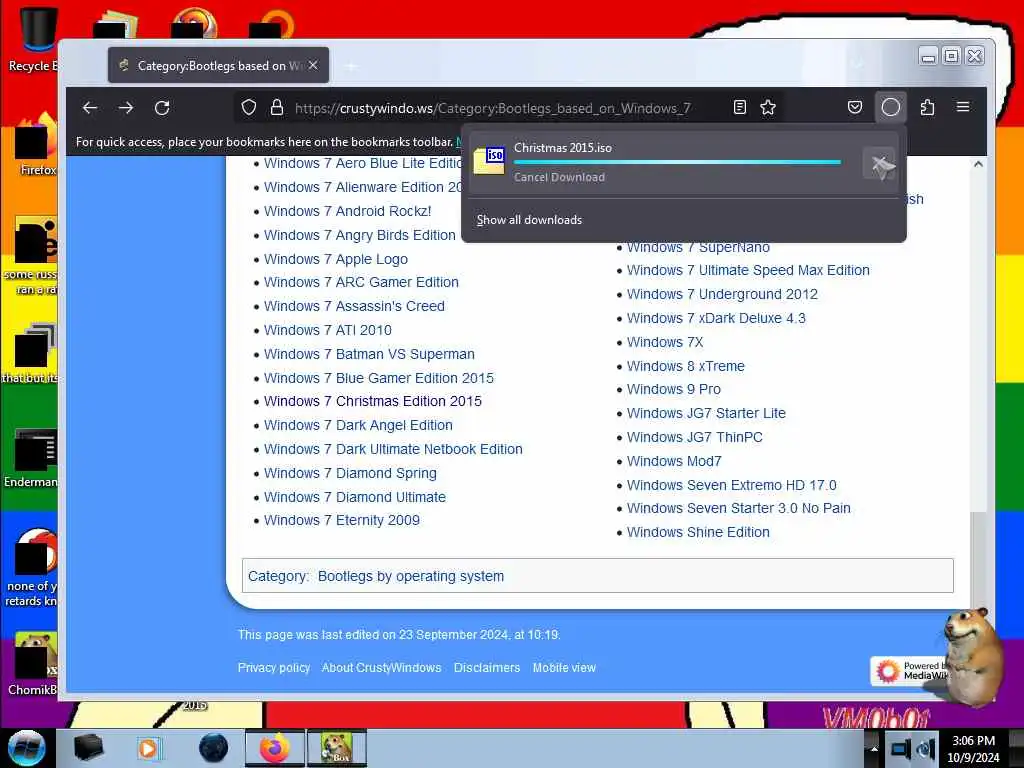Open About CrustyWindows footer link
The height and width of the screenshot is (768, 1024).
(x=381, y=668)
